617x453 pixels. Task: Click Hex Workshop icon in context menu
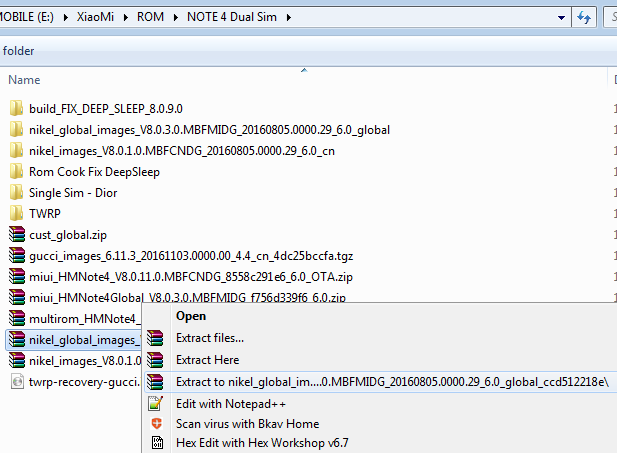(x=157, y=442)
